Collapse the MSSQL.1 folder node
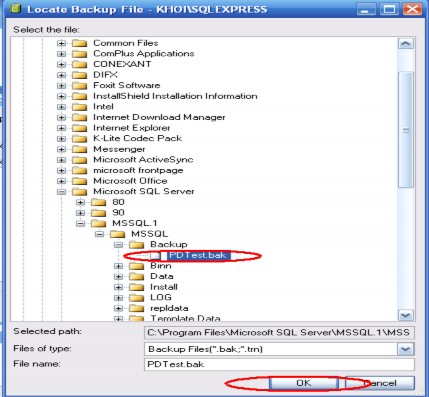Image resolution: width=429 pixels, height=397 pixels. [x=80, y=223]
